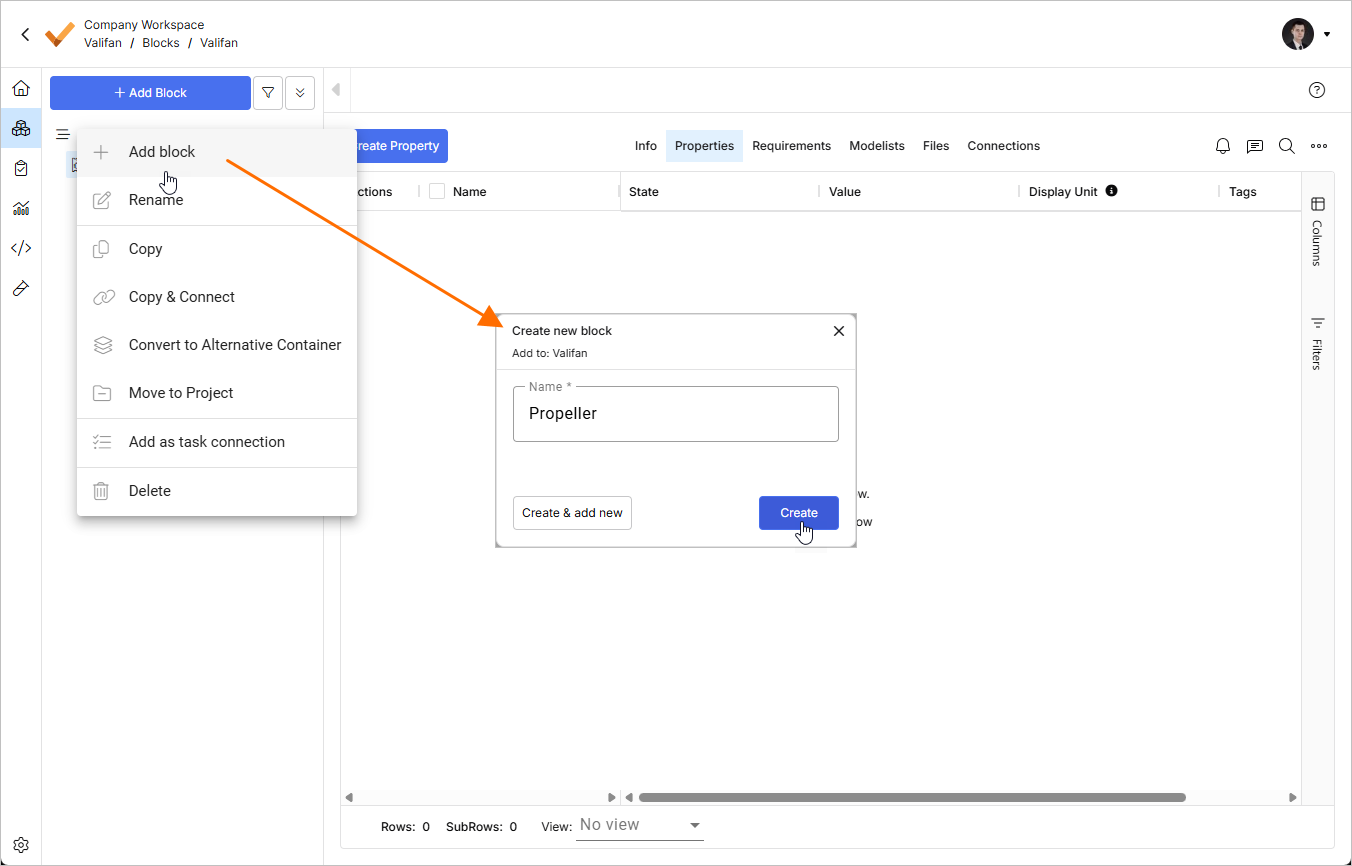Open the Columns side panel

pos(1317,232)
